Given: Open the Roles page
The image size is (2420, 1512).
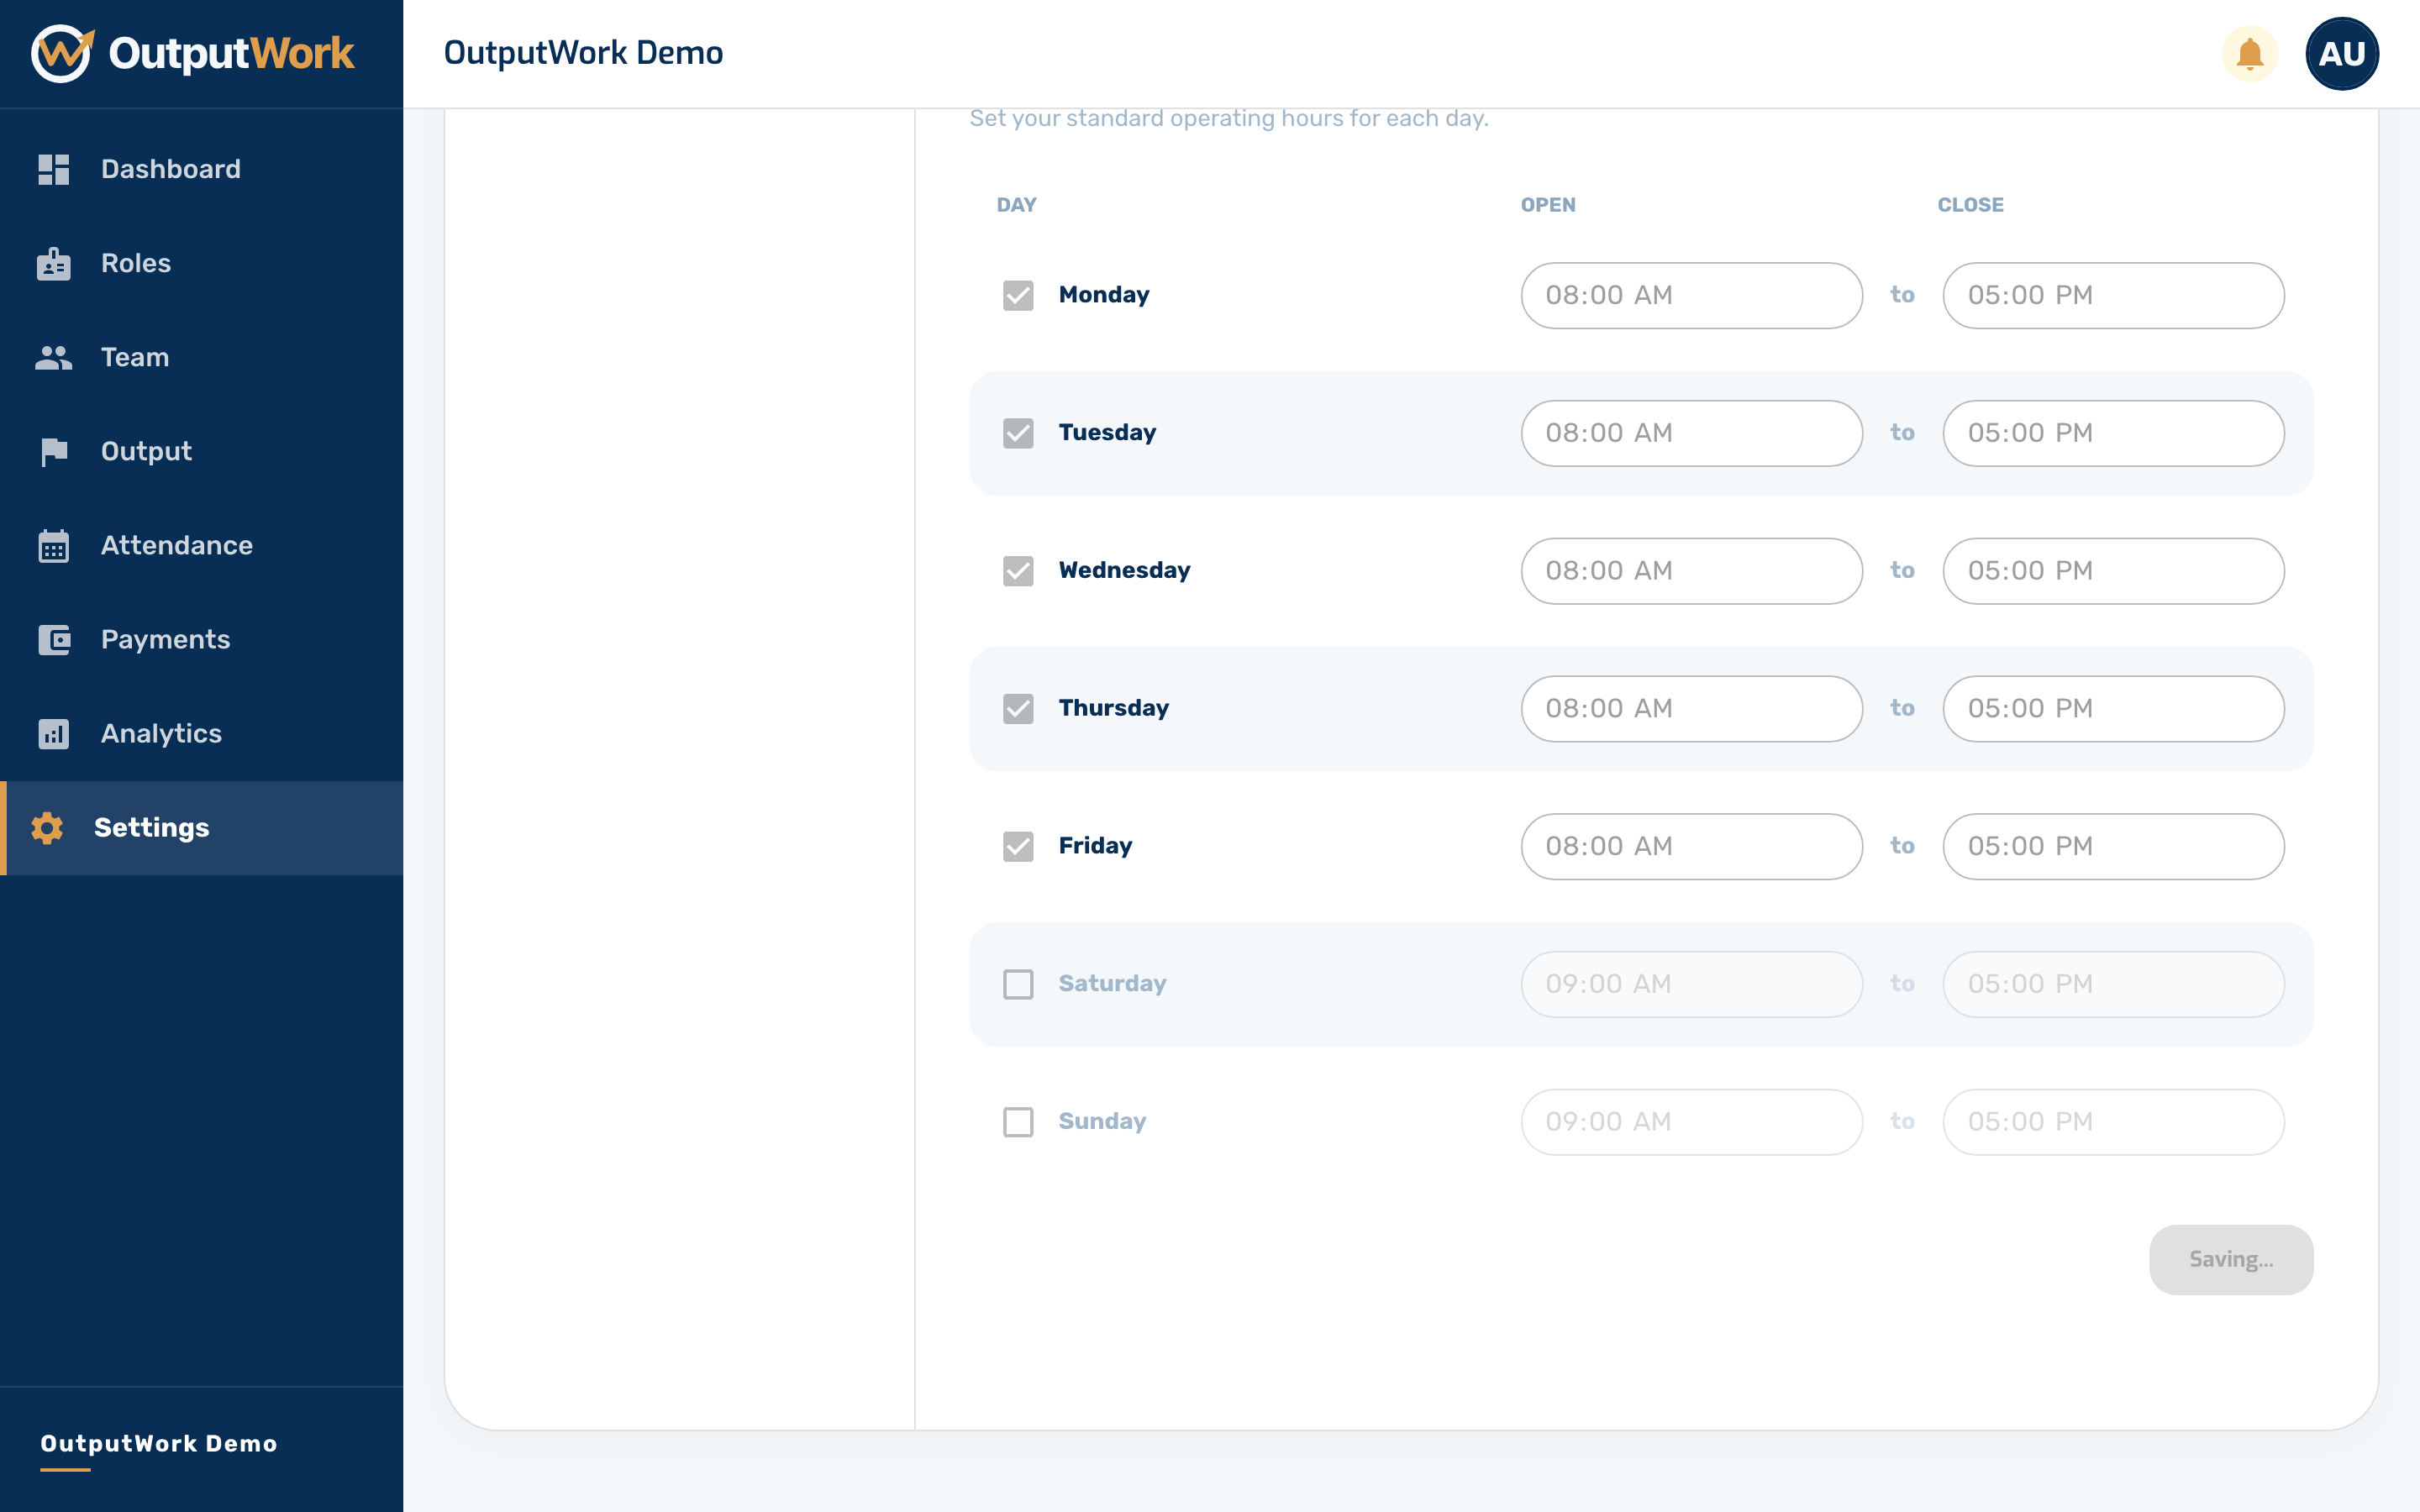Looking at the screenshot, I should point(202,263).
